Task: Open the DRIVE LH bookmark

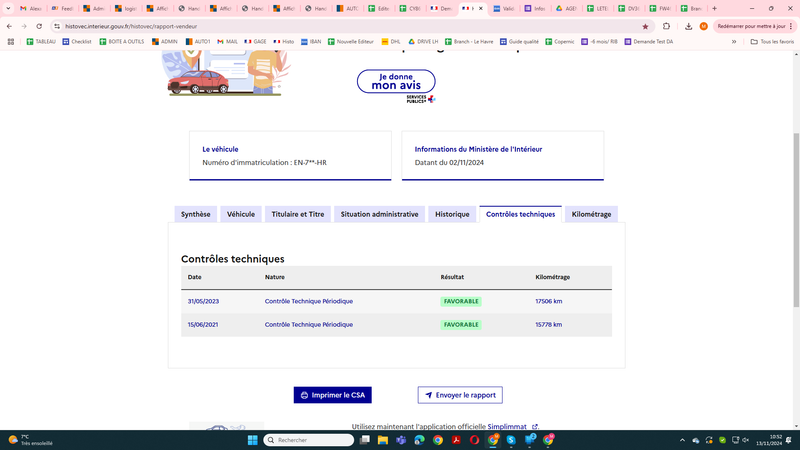Action: [423, 42]
